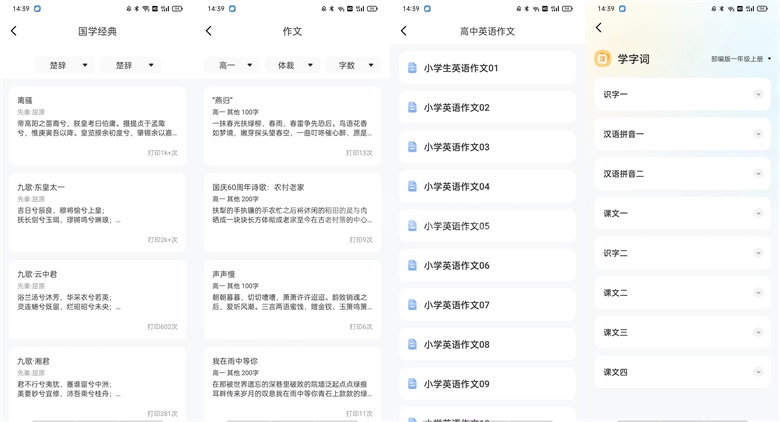The height and width of the screenshot is (422, 780).
Task: Tap document icon of 小学英语作文03
Action: (412, 146)
